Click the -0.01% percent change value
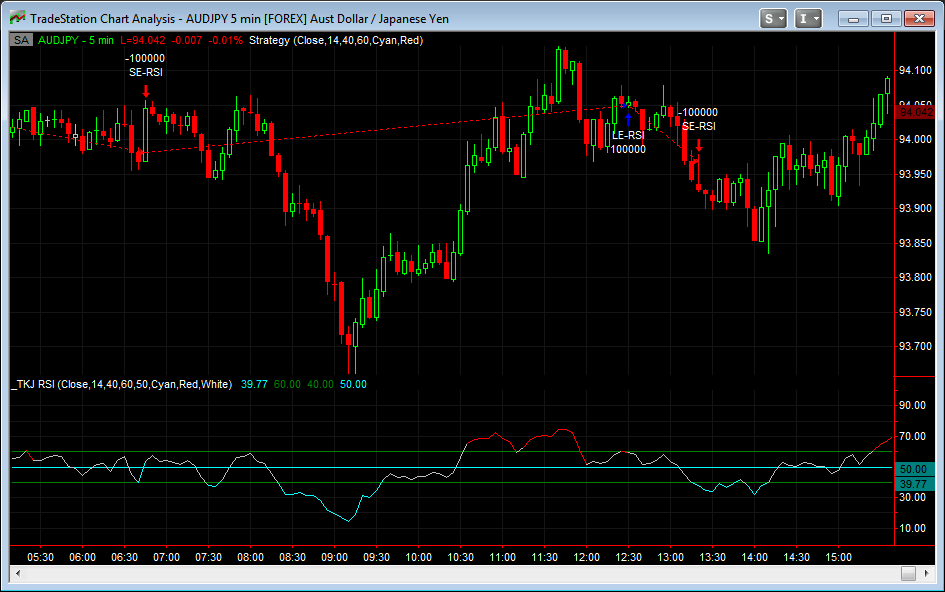 pos(225,40)
